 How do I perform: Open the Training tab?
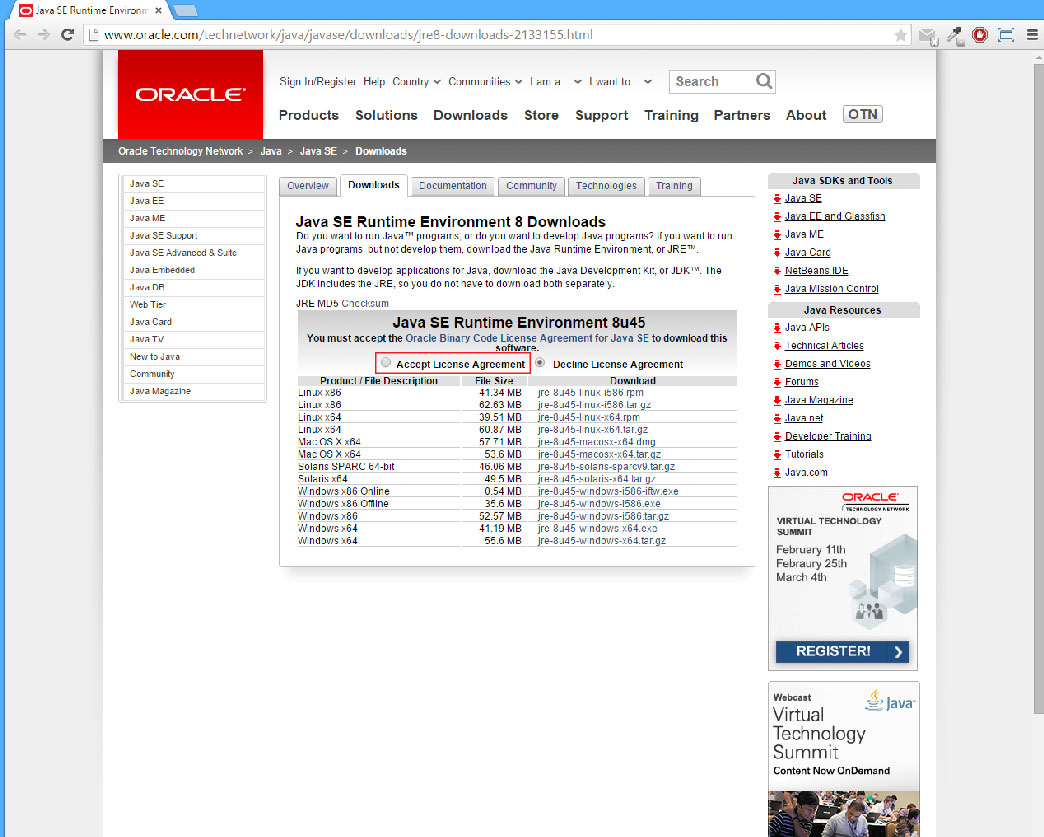[674, 186]
